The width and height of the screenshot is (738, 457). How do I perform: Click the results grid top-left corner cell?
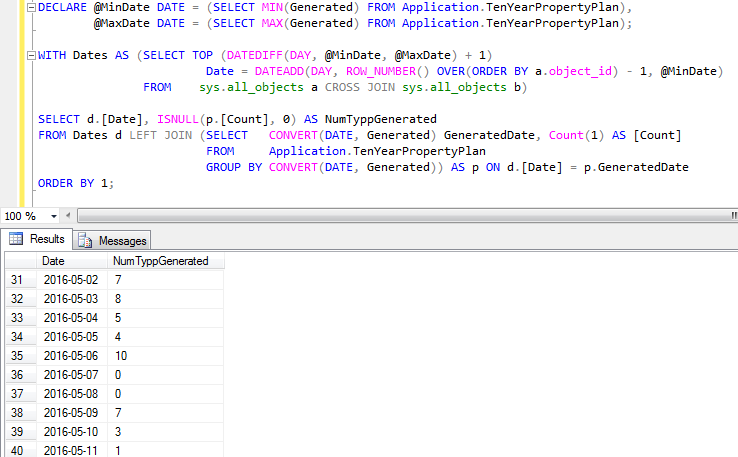pos(21,261)
